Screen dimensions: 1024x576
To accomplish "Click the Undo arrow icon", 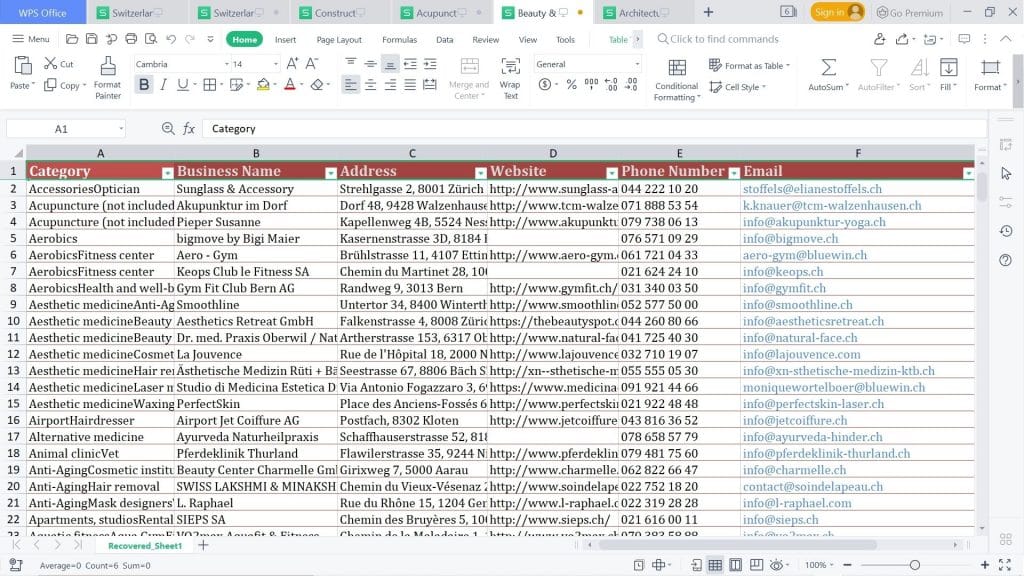I will (171, 39).
